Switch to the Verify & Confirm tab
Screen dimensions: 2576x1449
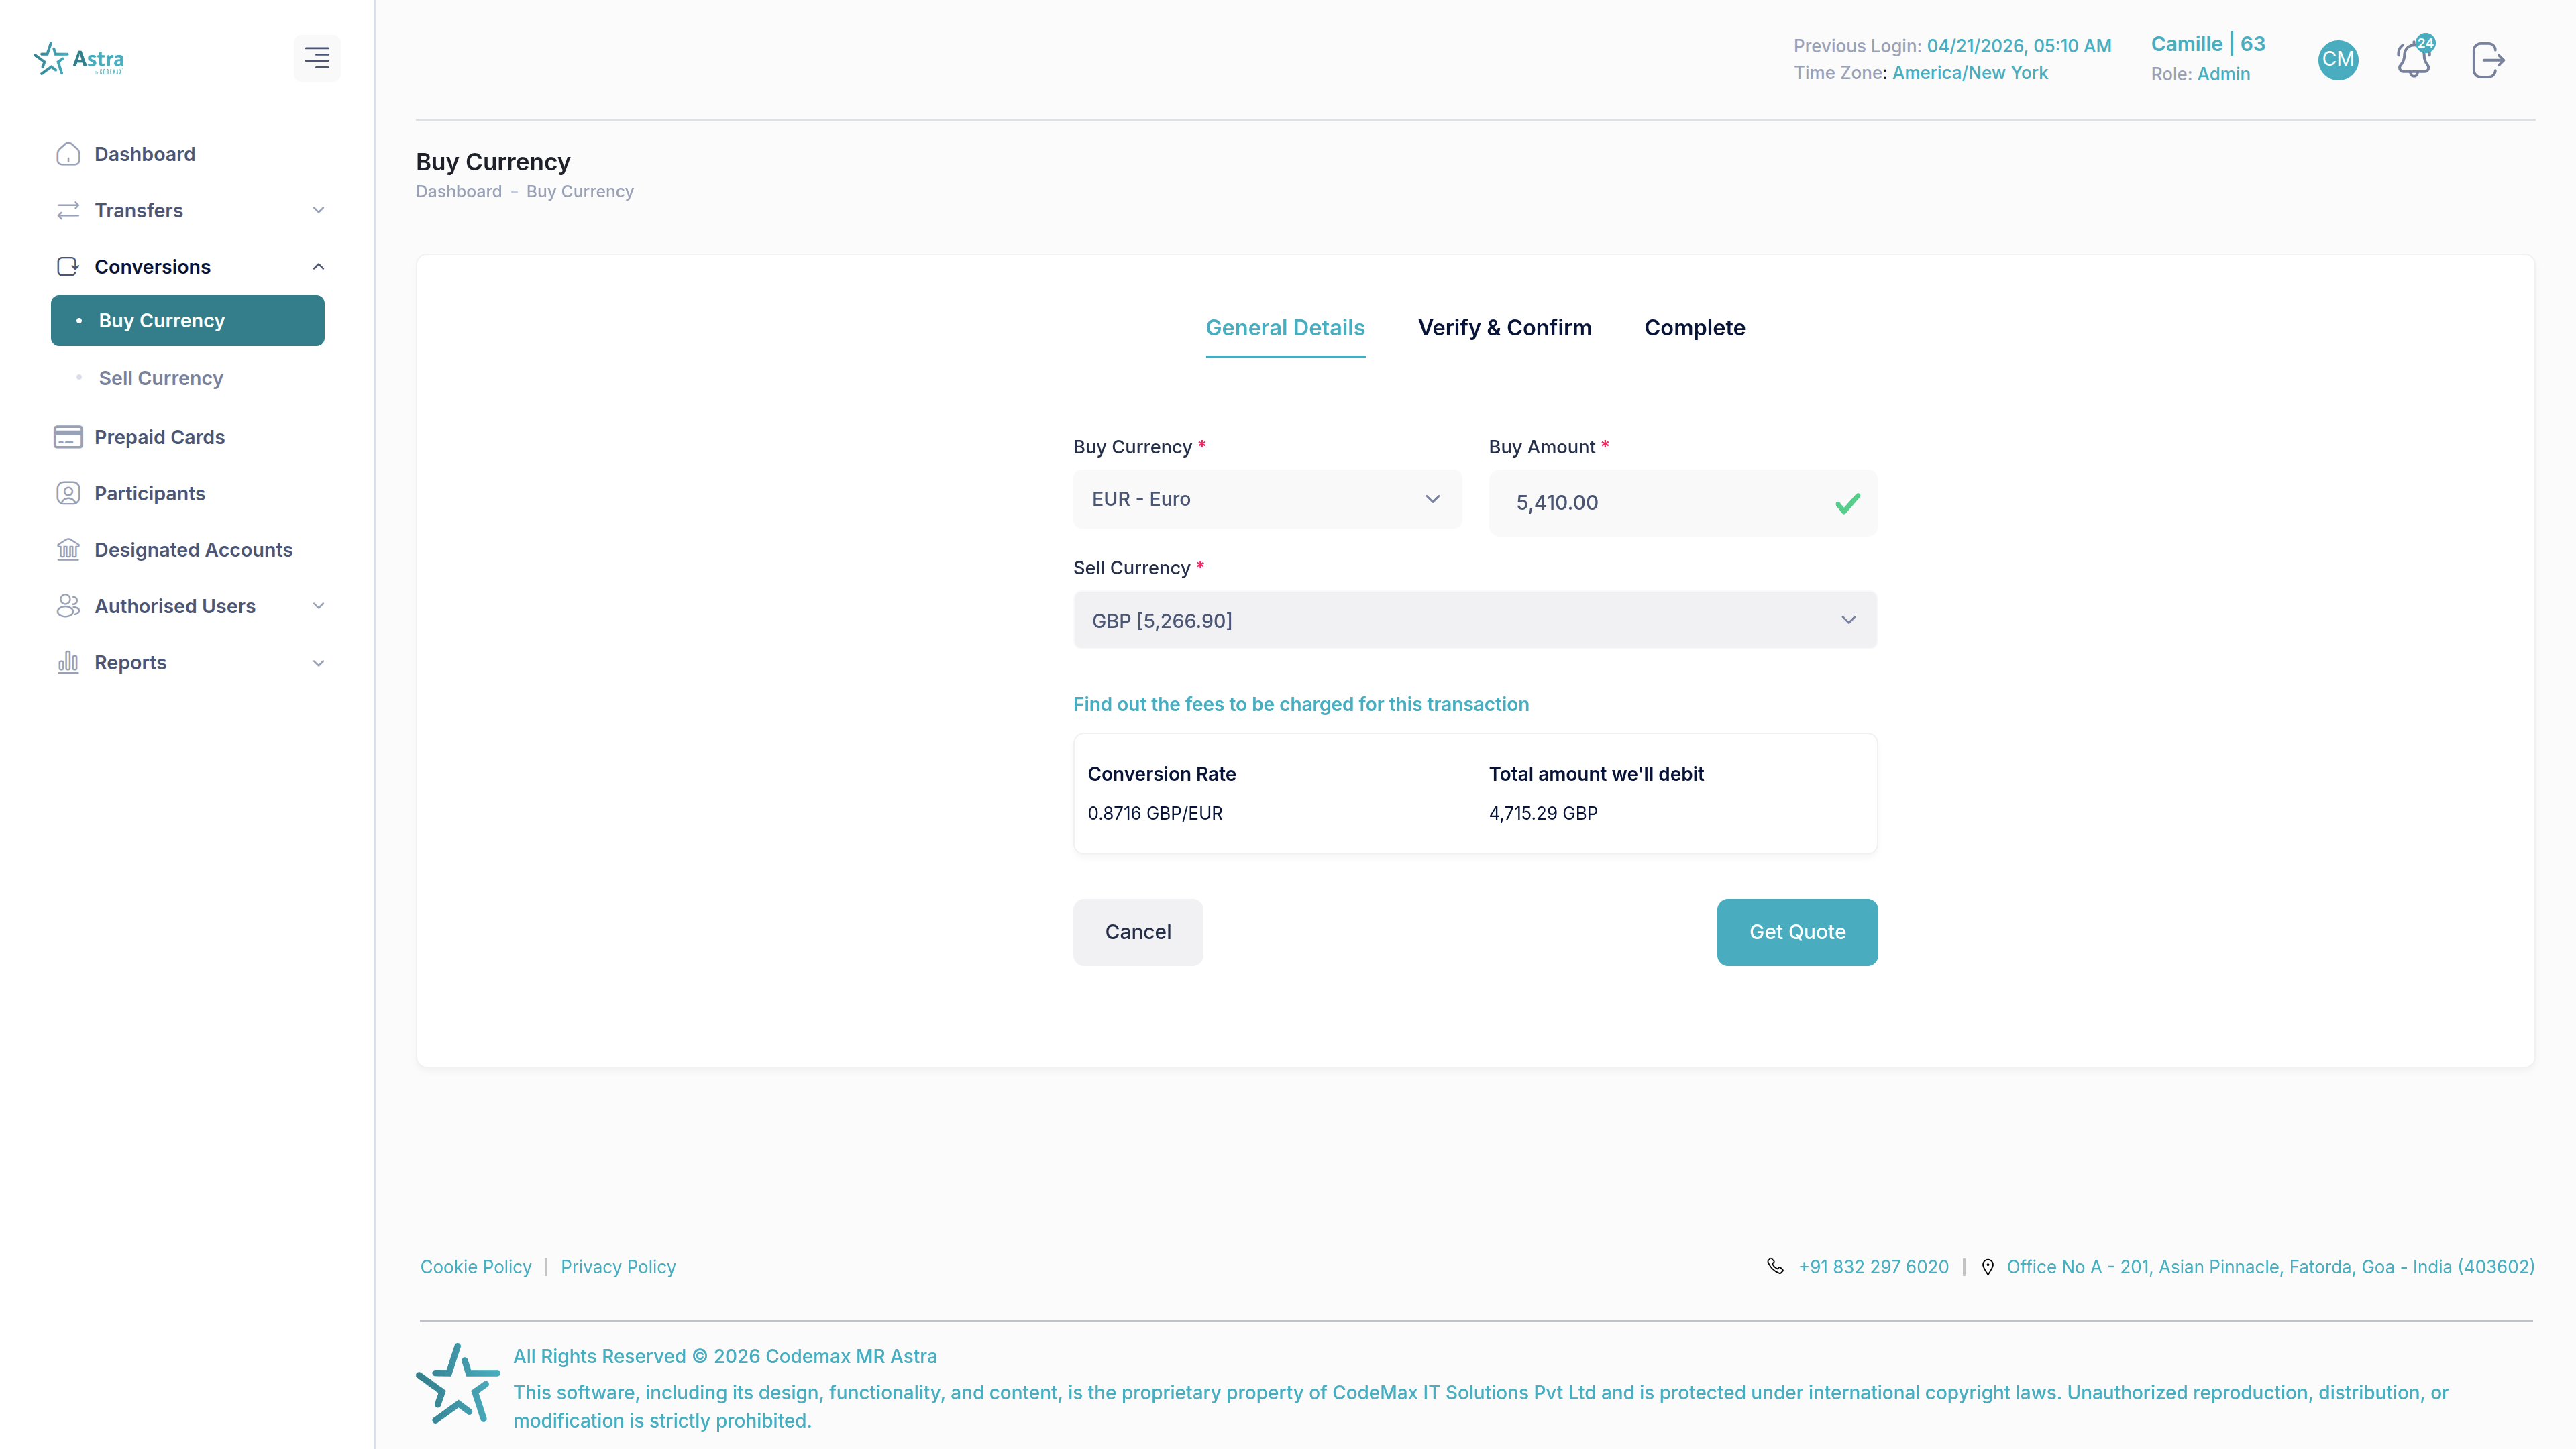pyautogui.click(x=1504, y=328)
